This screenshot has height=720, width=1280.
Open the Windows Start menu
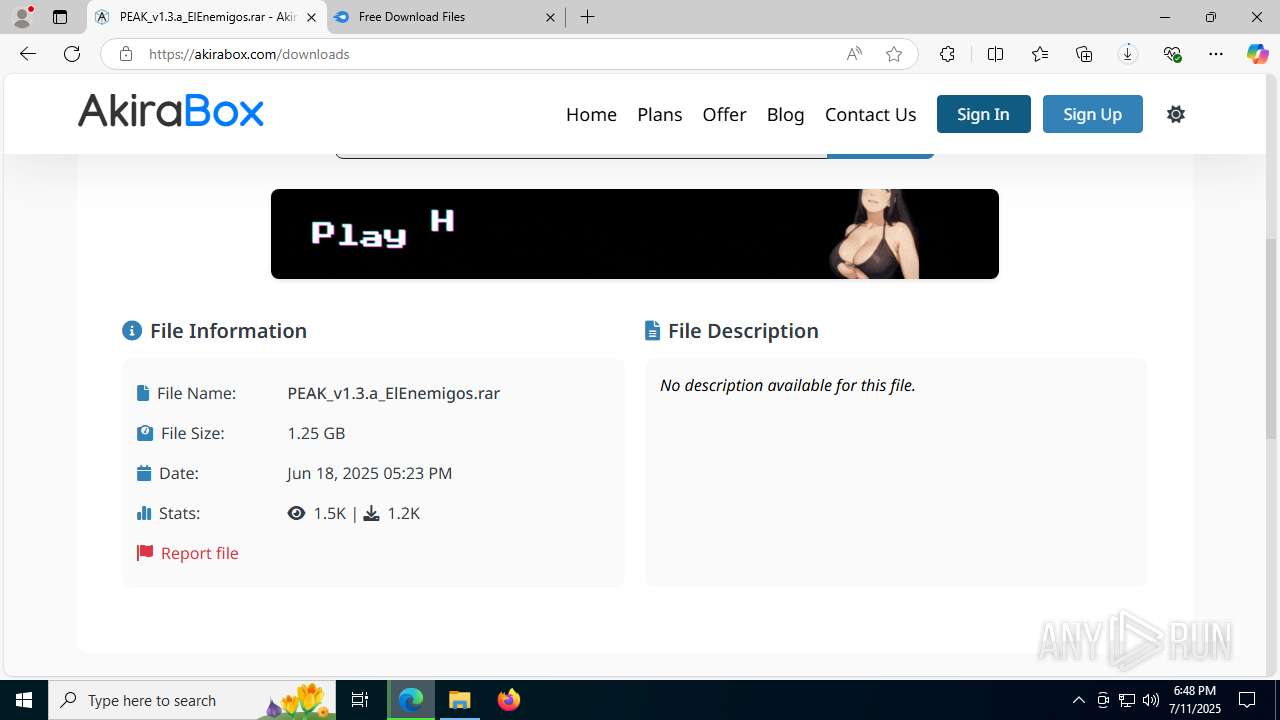coord(24,700)
